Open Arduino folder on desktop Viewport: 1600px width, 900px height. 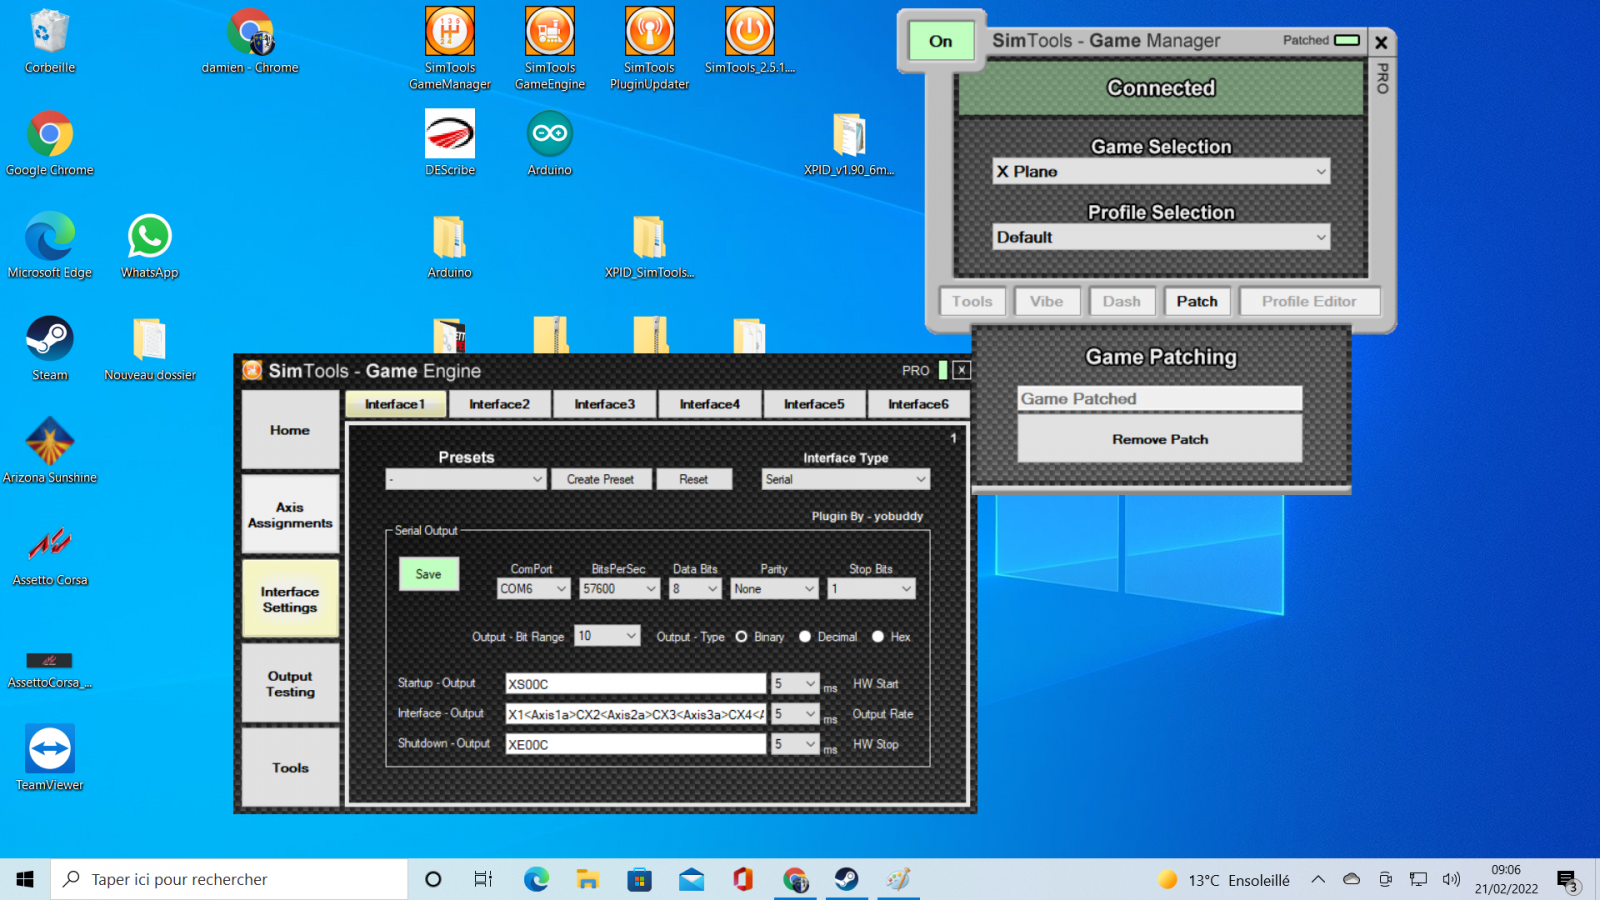point(450,246)
